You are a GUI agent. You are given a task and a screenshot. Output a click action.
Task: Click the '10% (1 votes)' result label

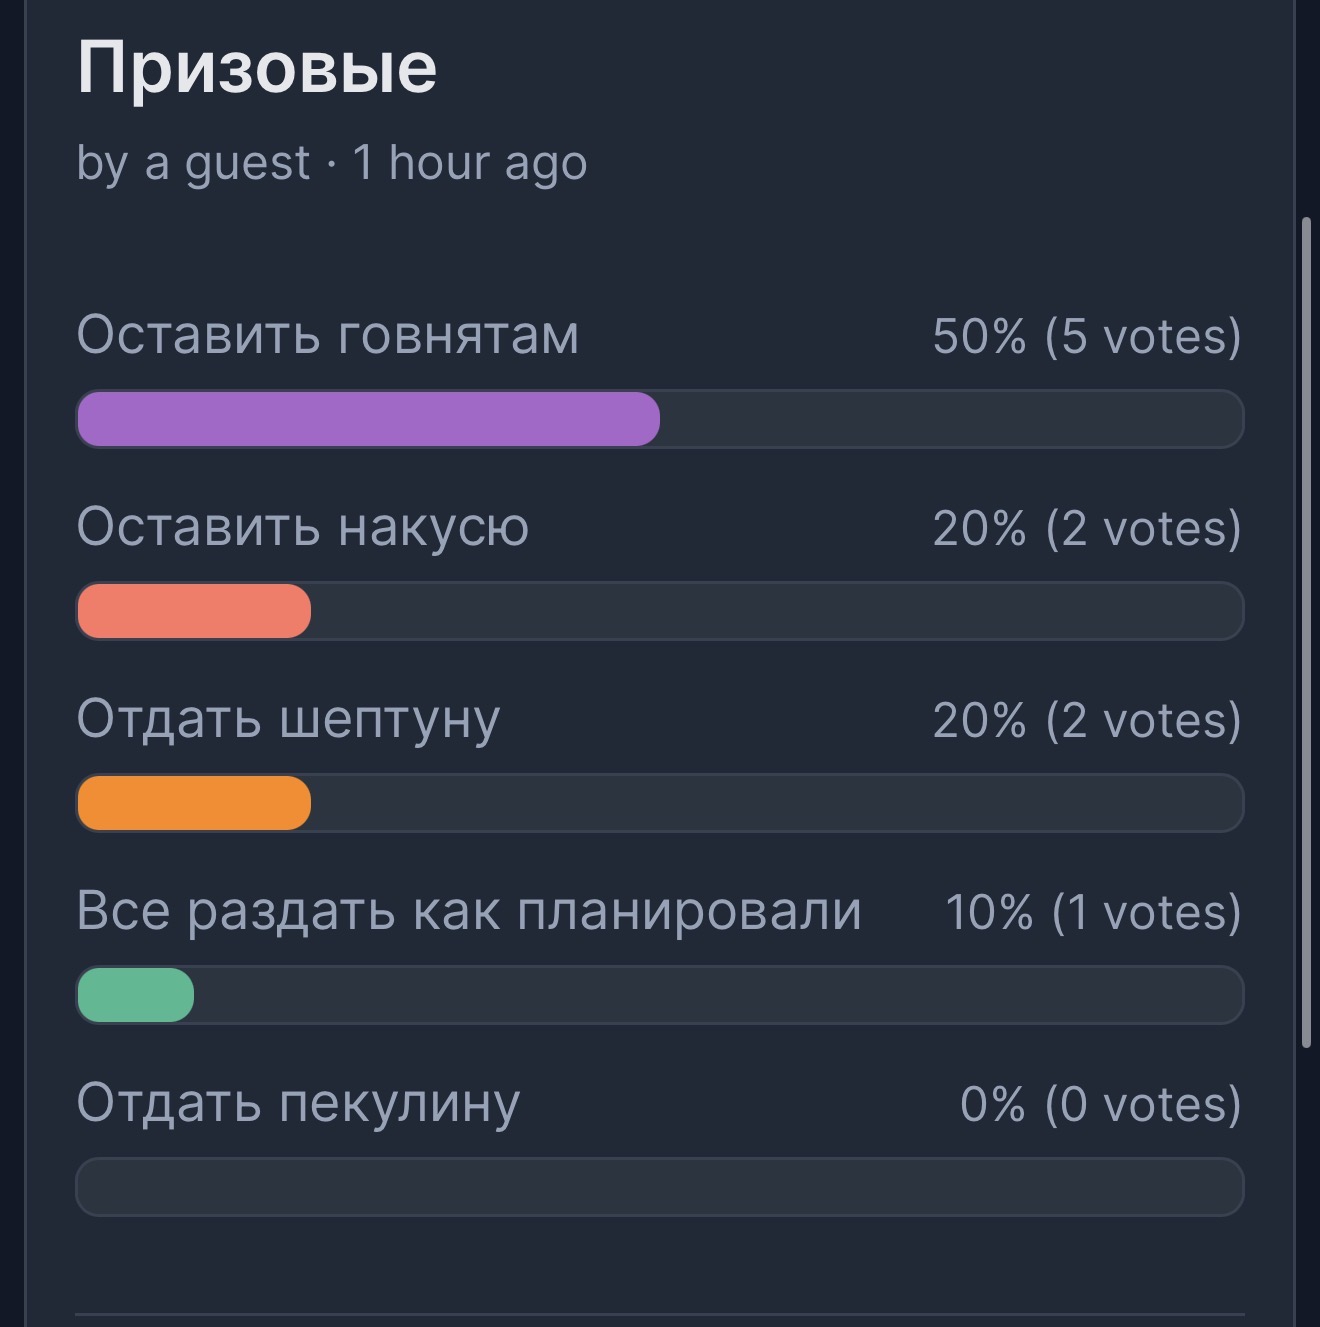(1094, 913)
